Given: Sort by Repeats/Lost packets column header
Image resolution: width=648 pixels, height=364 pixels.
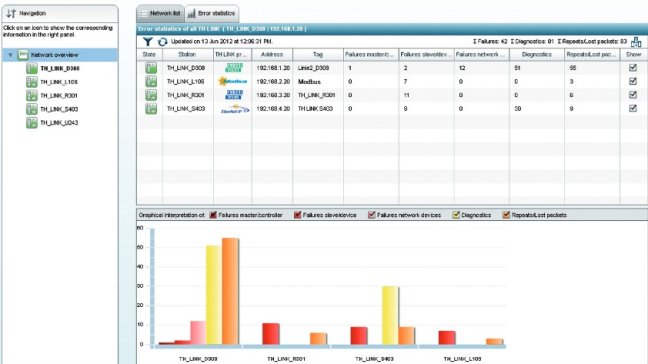Looking at the screenshot, I should point(592,55).
